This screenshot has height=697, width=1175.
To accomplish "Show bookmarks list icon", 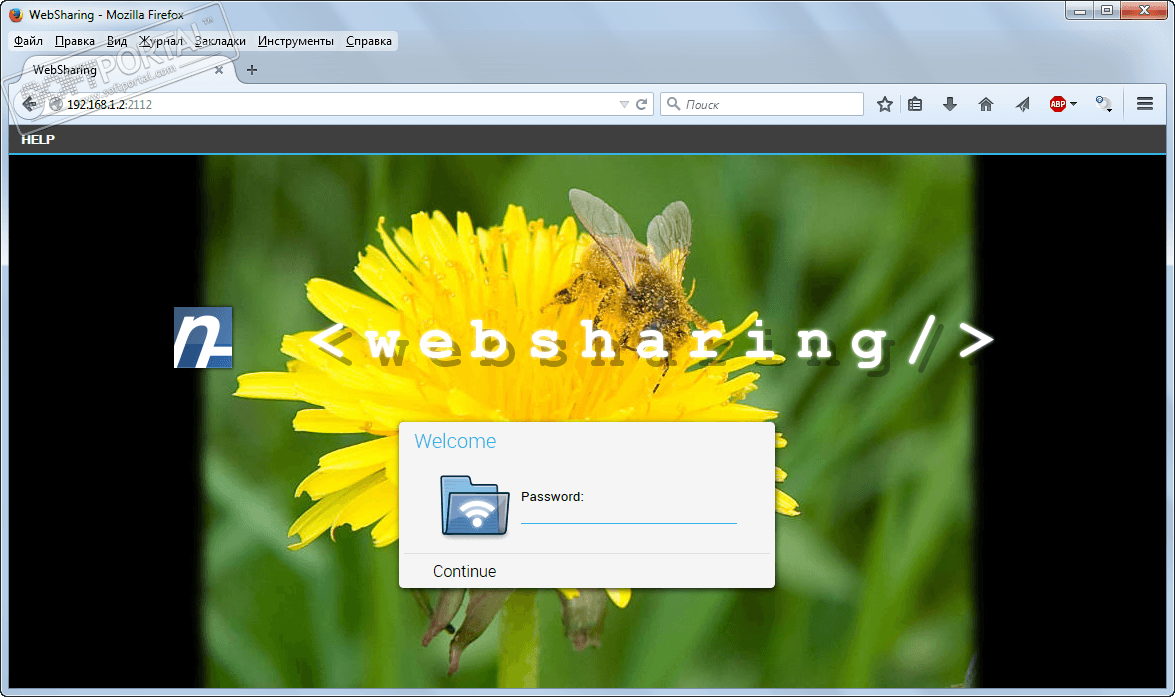I will pyautogui.click(x=915, y=104).
